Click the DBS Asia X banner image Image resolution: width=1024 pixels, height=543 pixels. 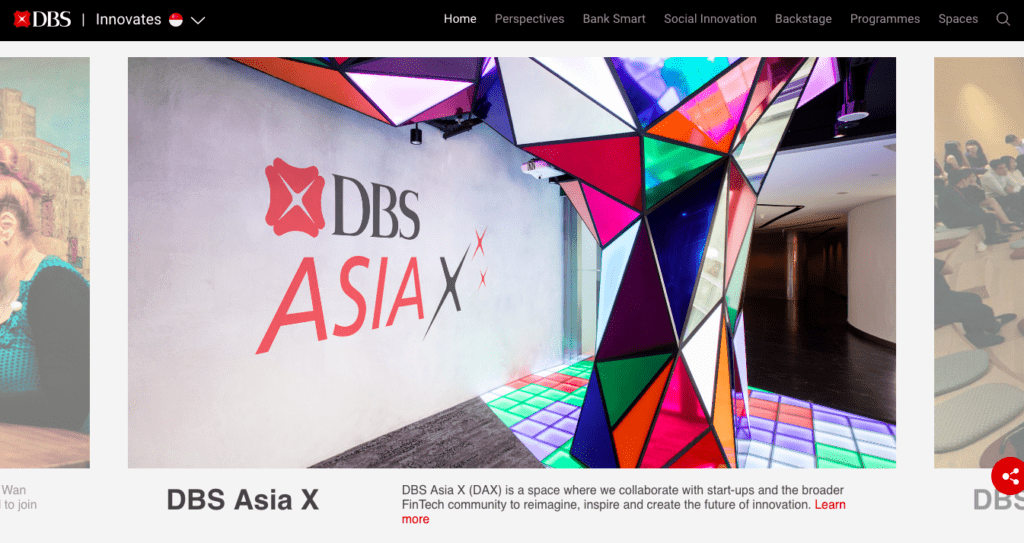[x=511, y=262]
